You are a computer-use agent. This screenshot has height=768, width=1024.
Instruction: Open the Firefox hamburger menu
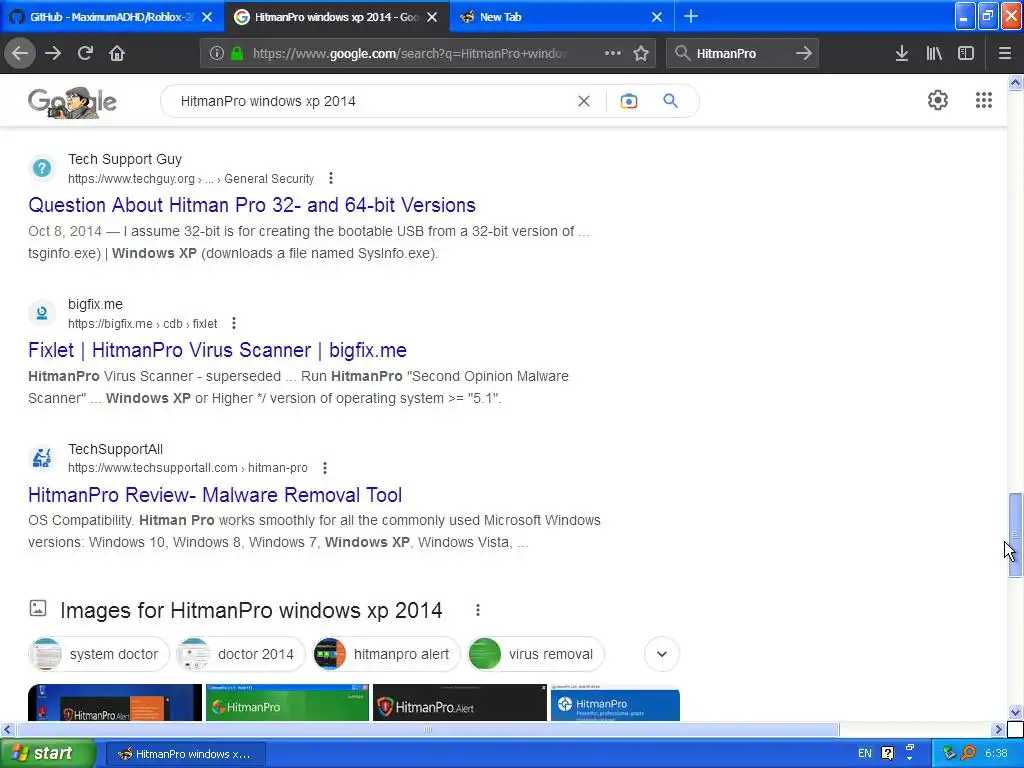click(x=1005, y=54)
